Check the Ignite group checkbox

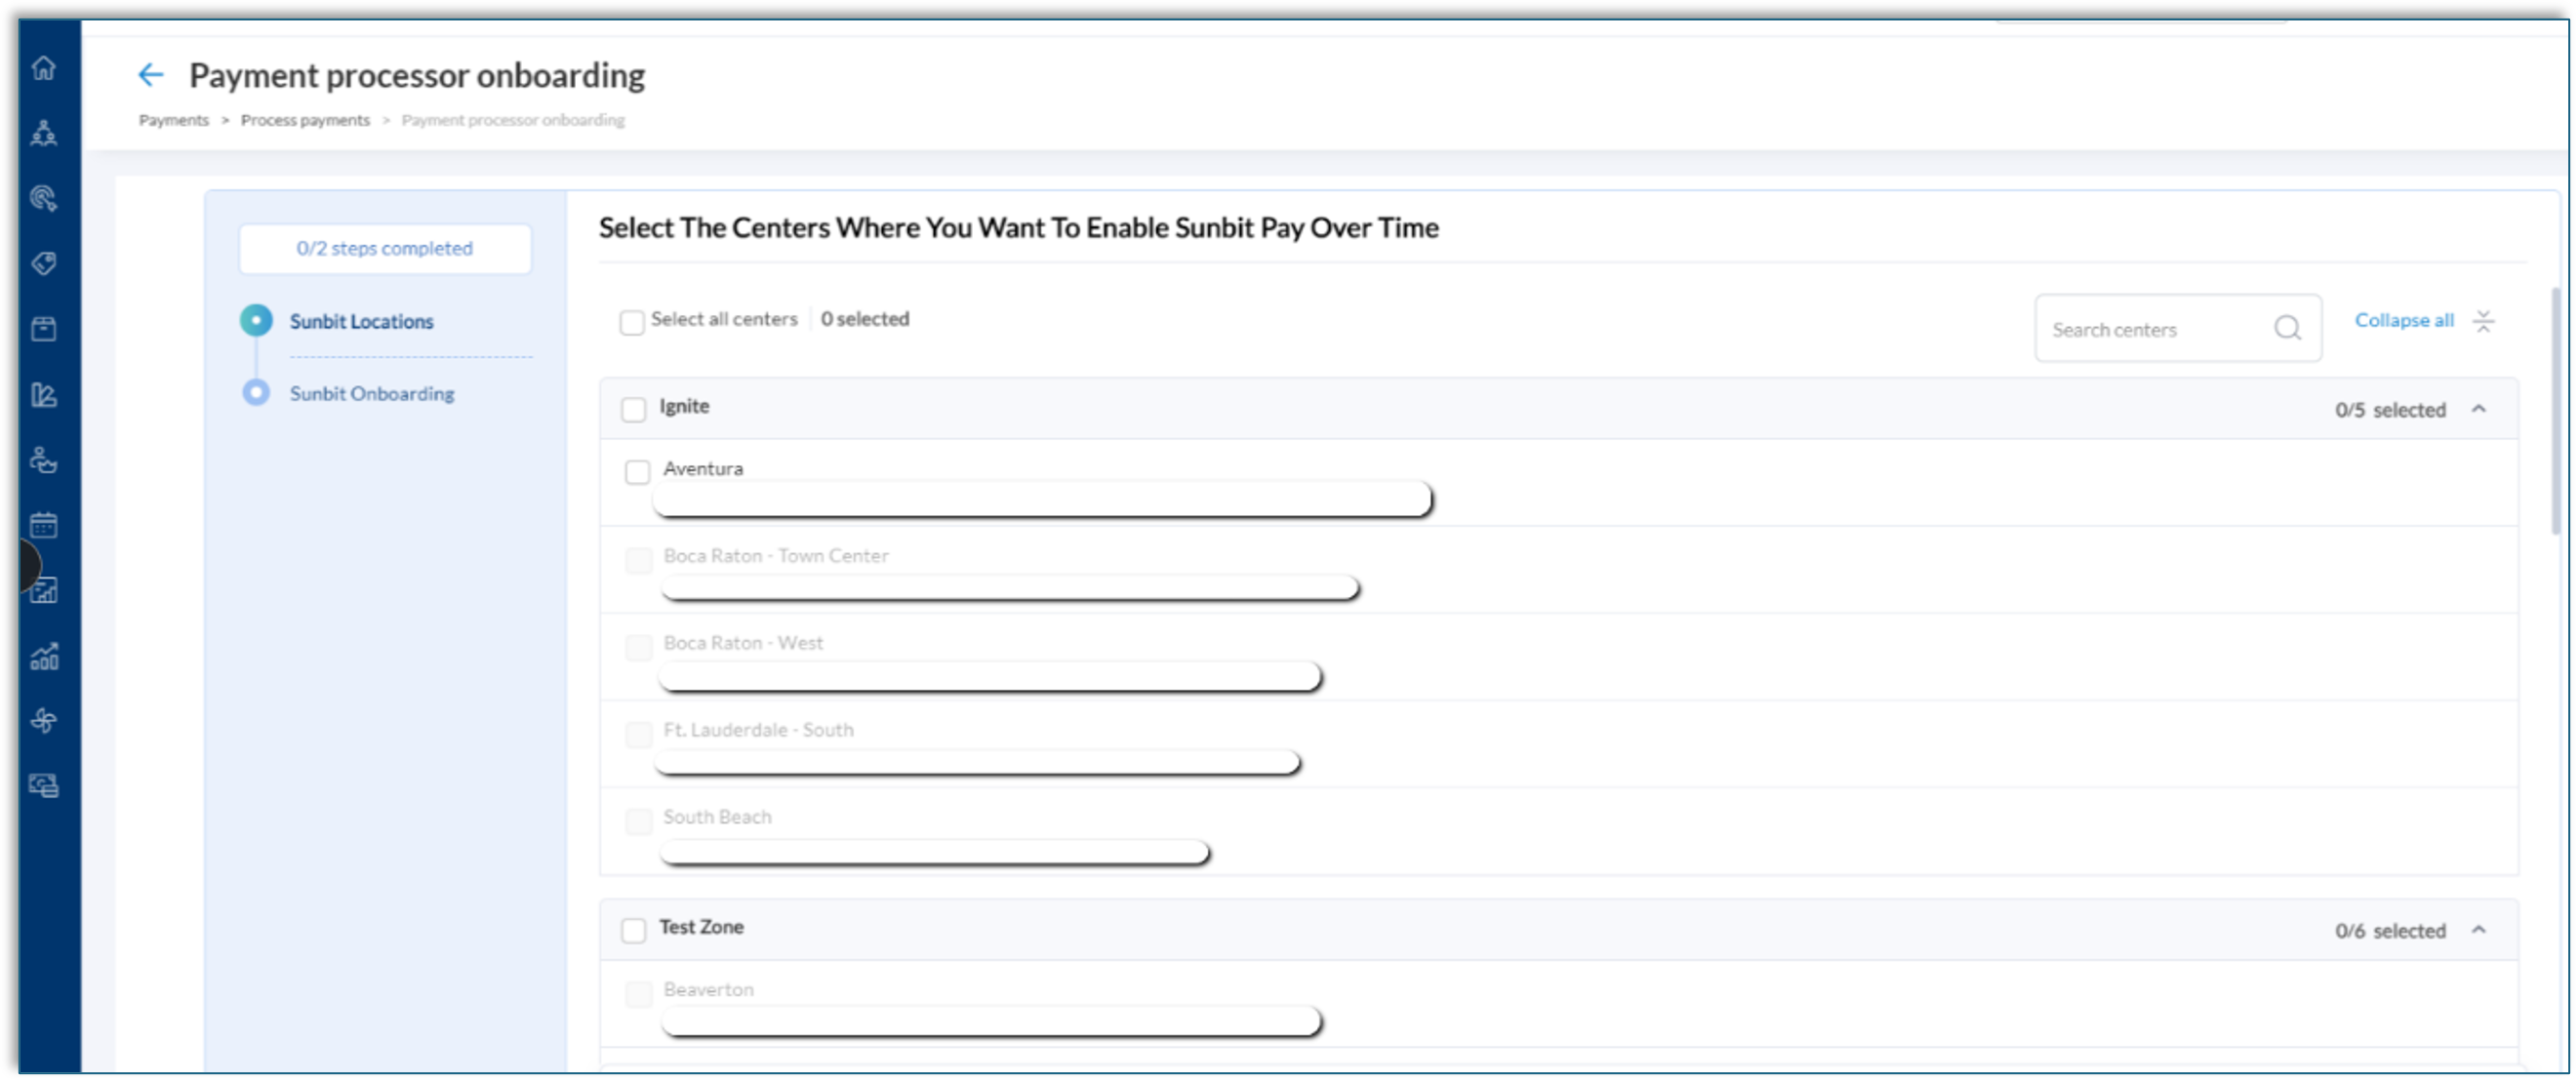click(634, 409)
